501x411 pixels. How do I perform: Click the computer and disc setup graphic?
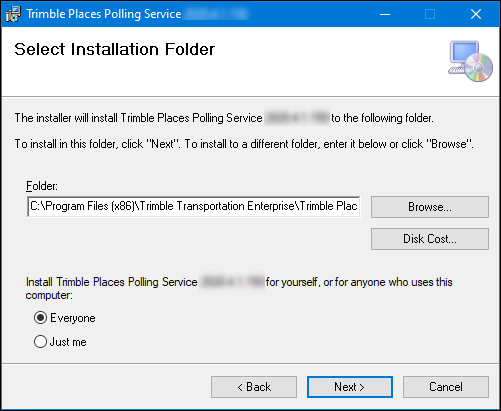point(470,61)
